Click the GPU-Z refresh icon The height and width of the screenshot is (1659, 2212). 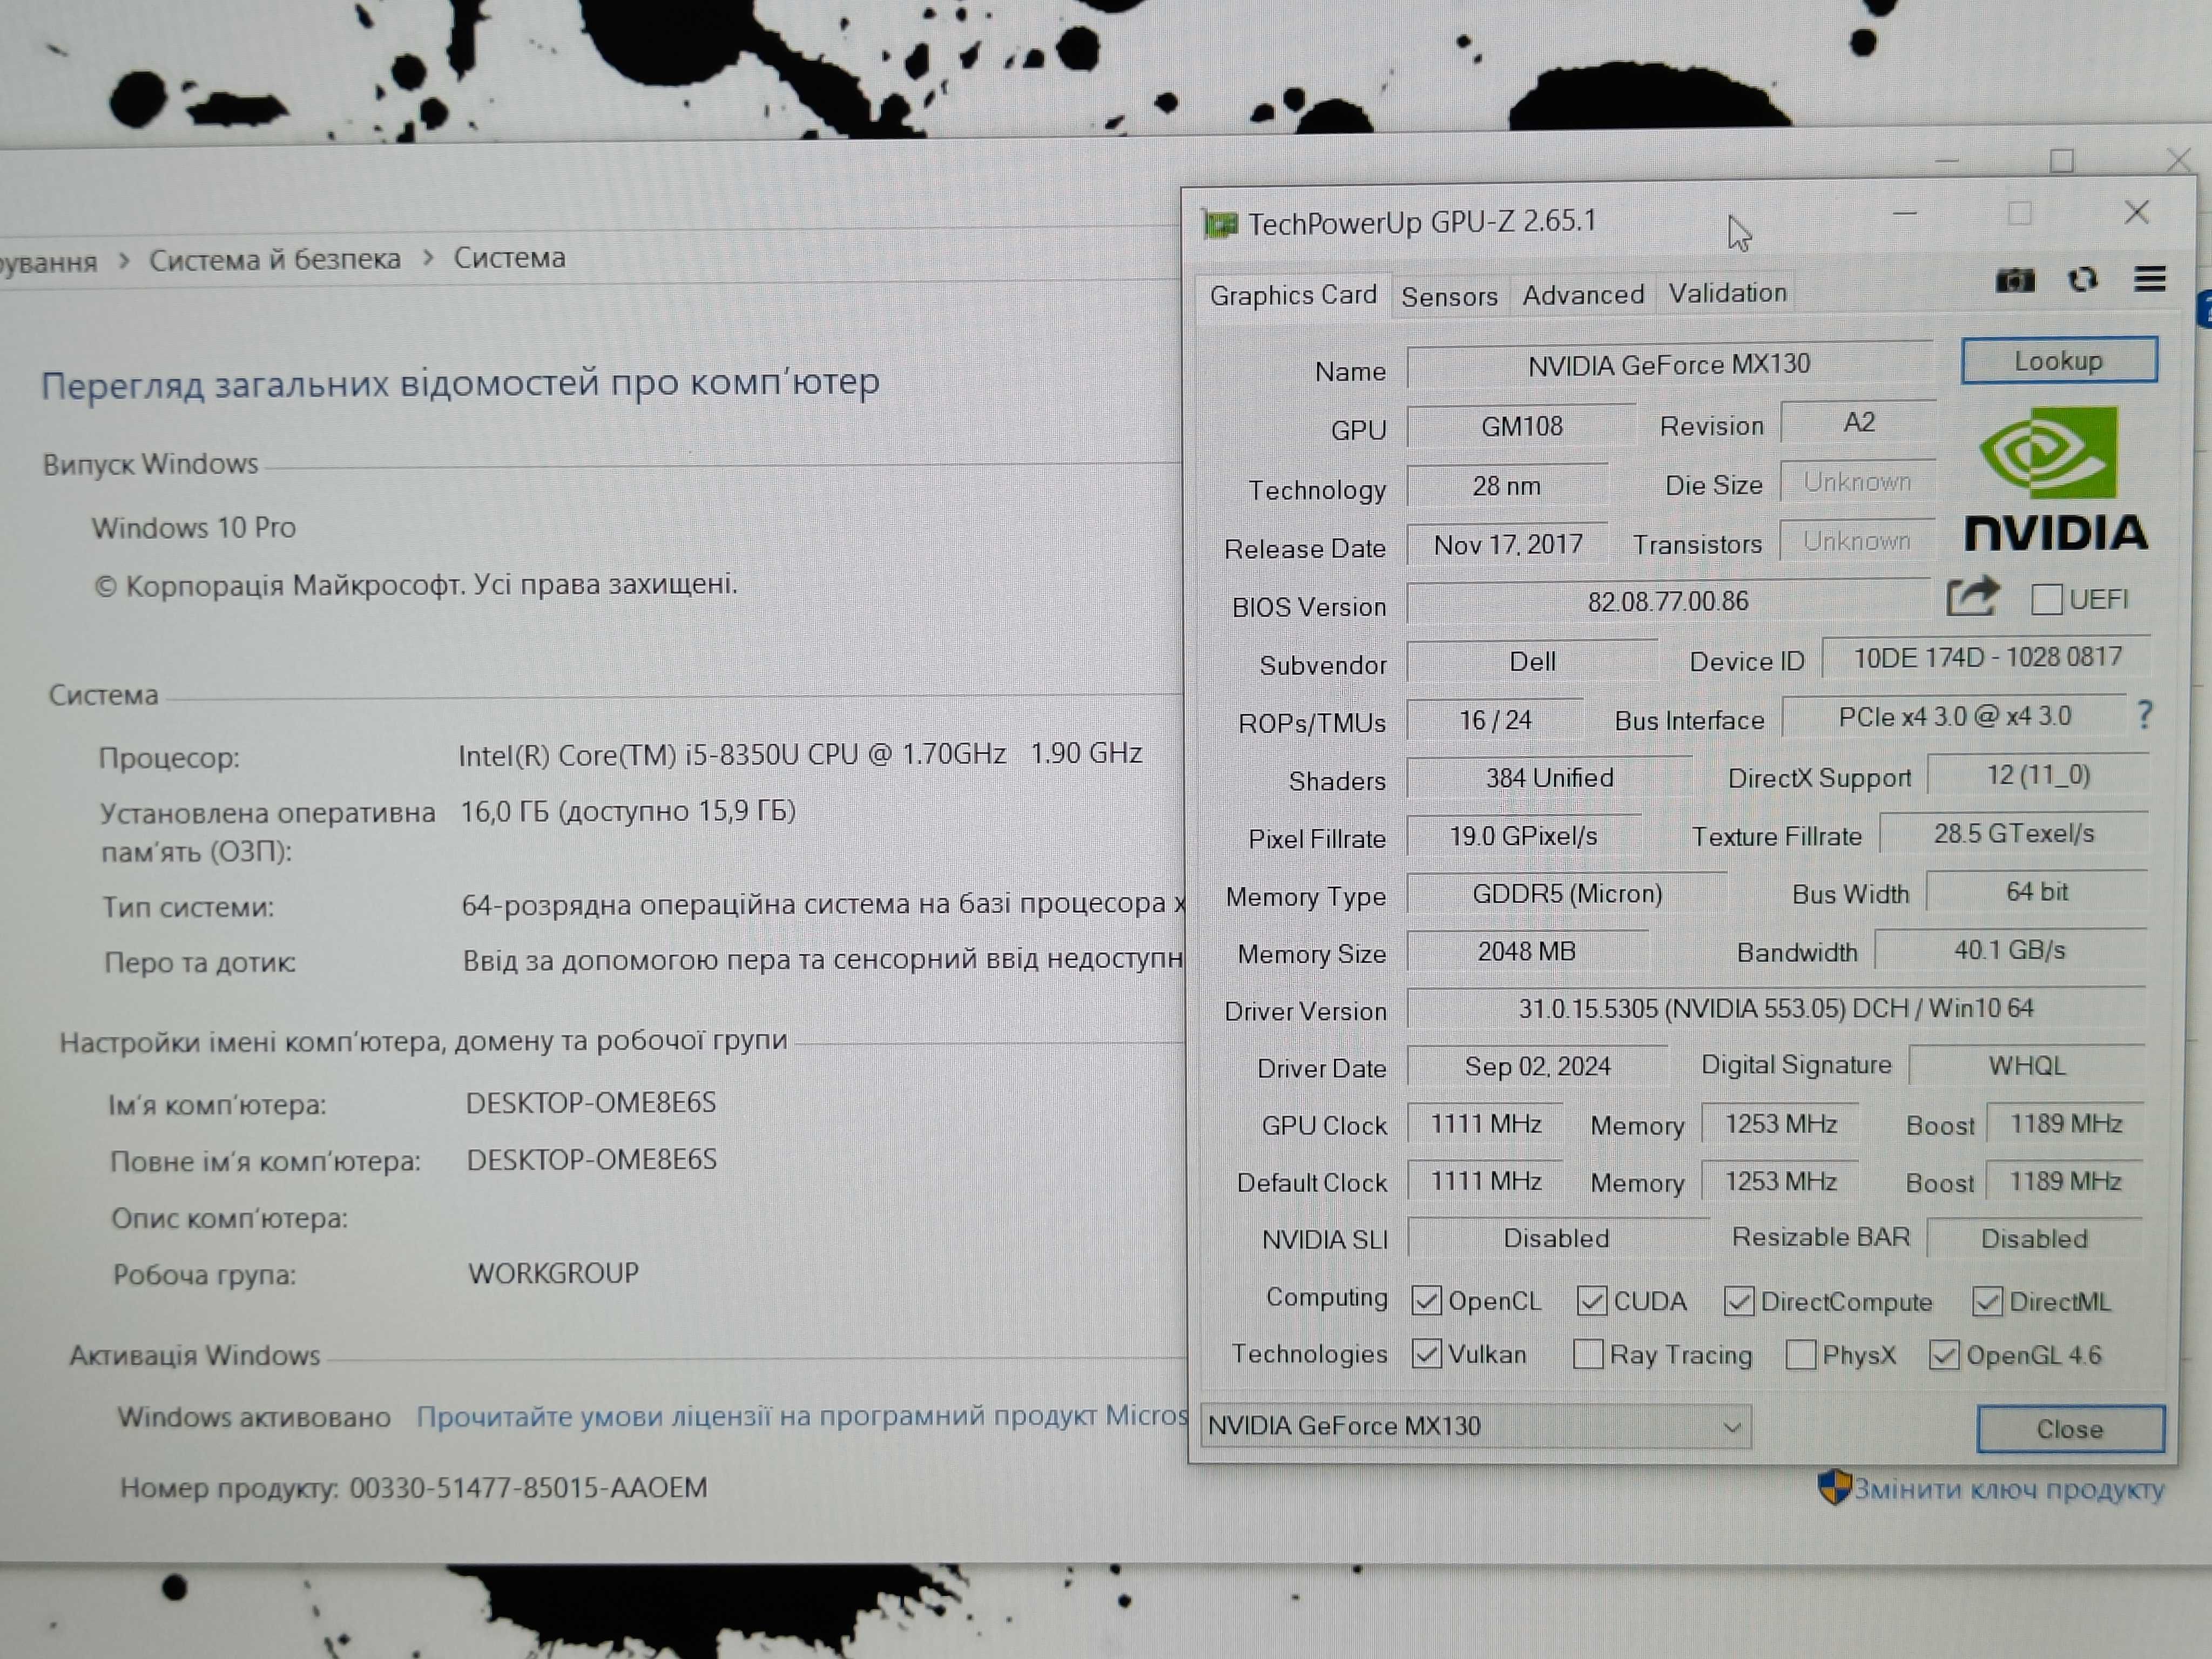(x=2082, y=280)
